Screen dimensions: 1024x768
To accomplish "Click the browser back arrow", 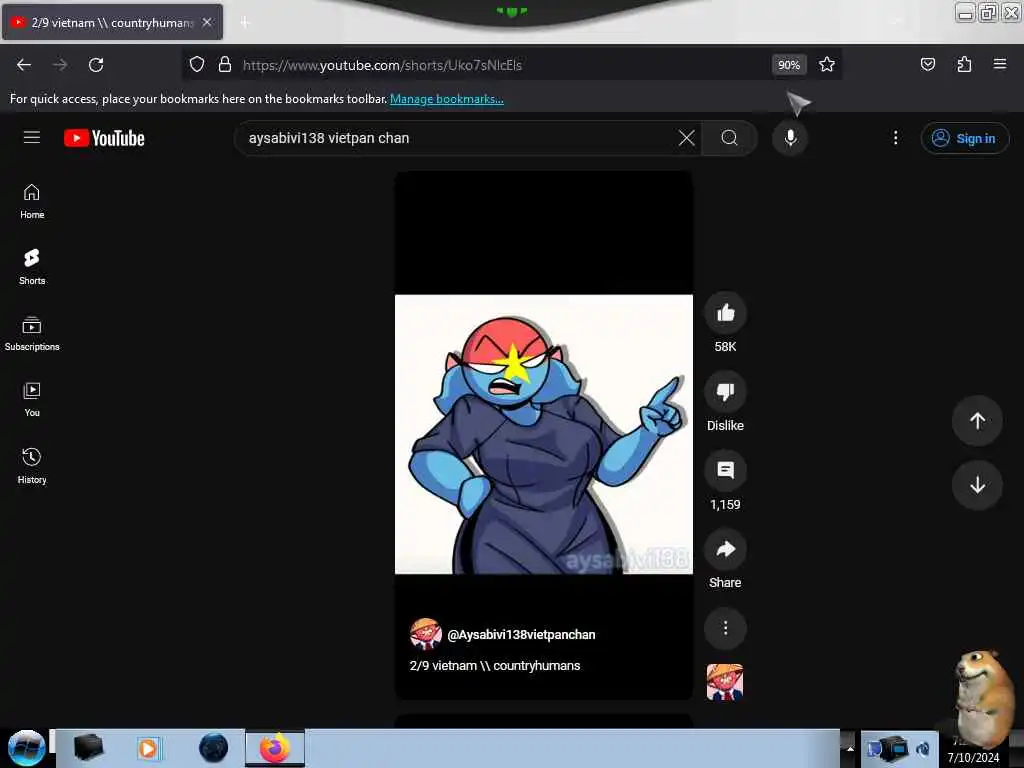I will [24, 65].
